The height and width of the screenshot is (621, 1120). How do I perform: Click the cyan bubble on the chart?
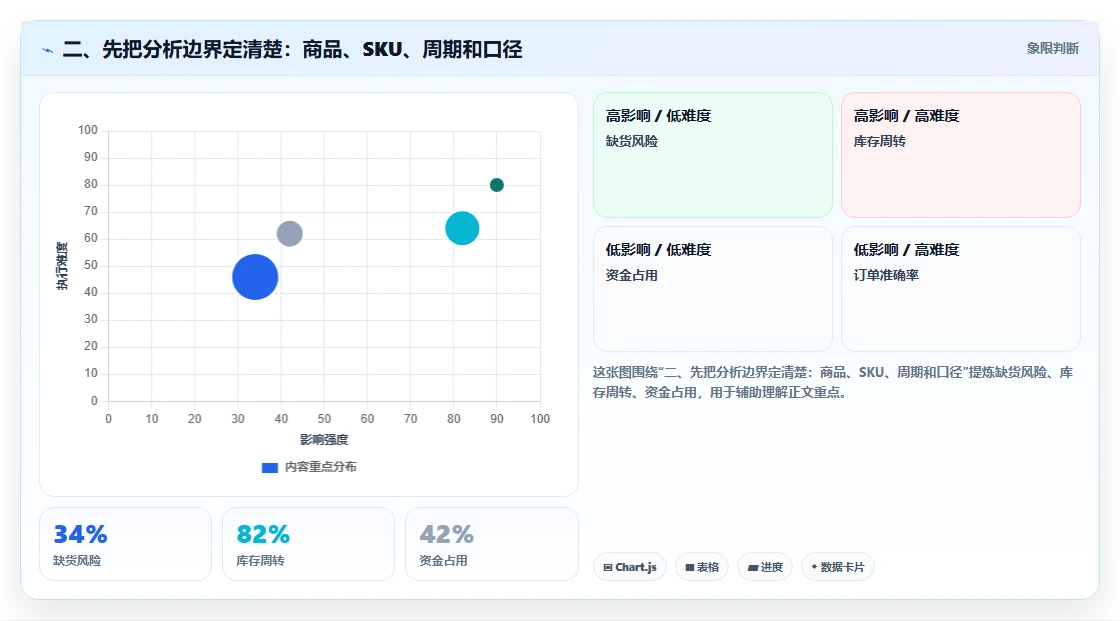tap(462, 229)
